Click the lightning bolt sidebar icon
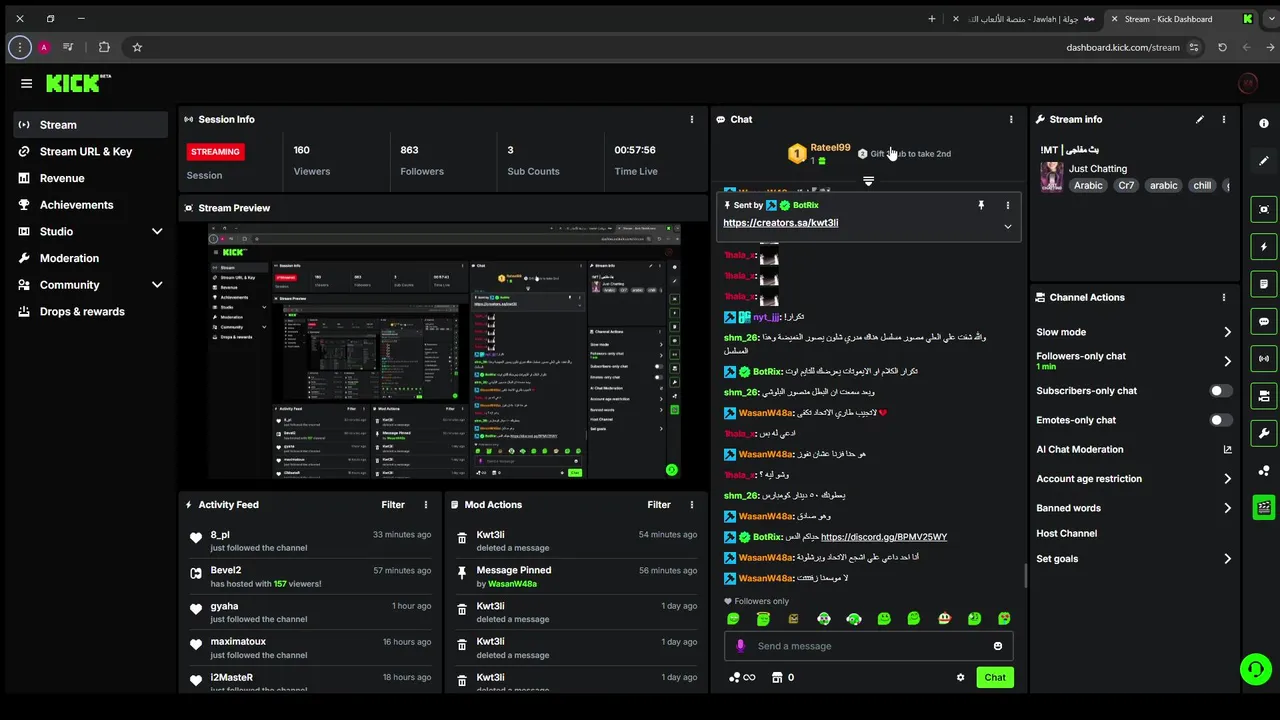The image size is (1280, 720). click(x=1264, y=246)
